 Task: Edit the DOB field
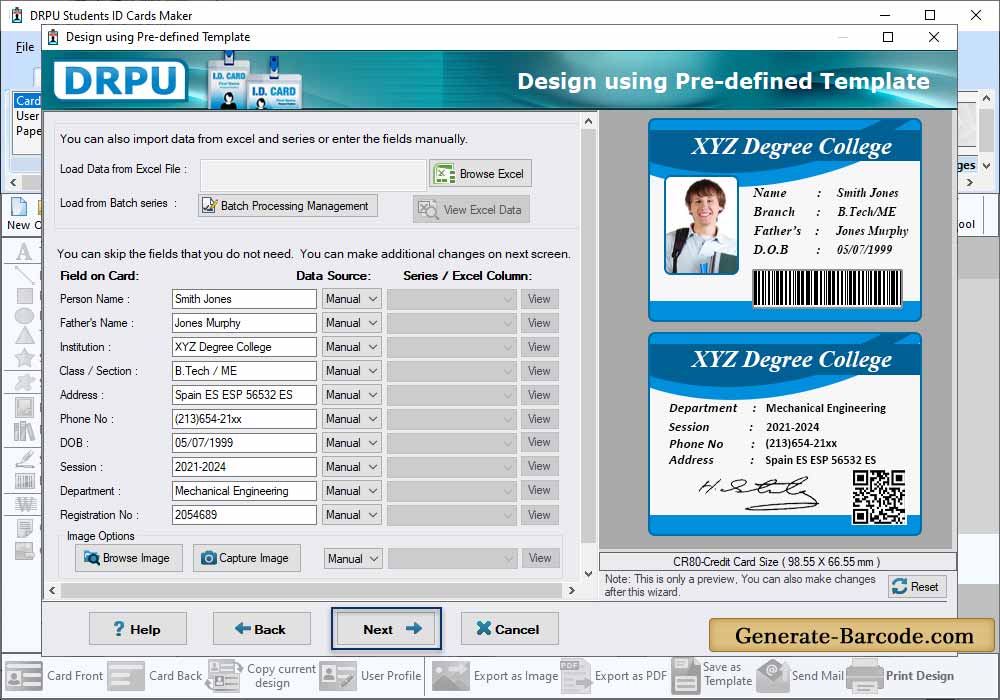244,443
